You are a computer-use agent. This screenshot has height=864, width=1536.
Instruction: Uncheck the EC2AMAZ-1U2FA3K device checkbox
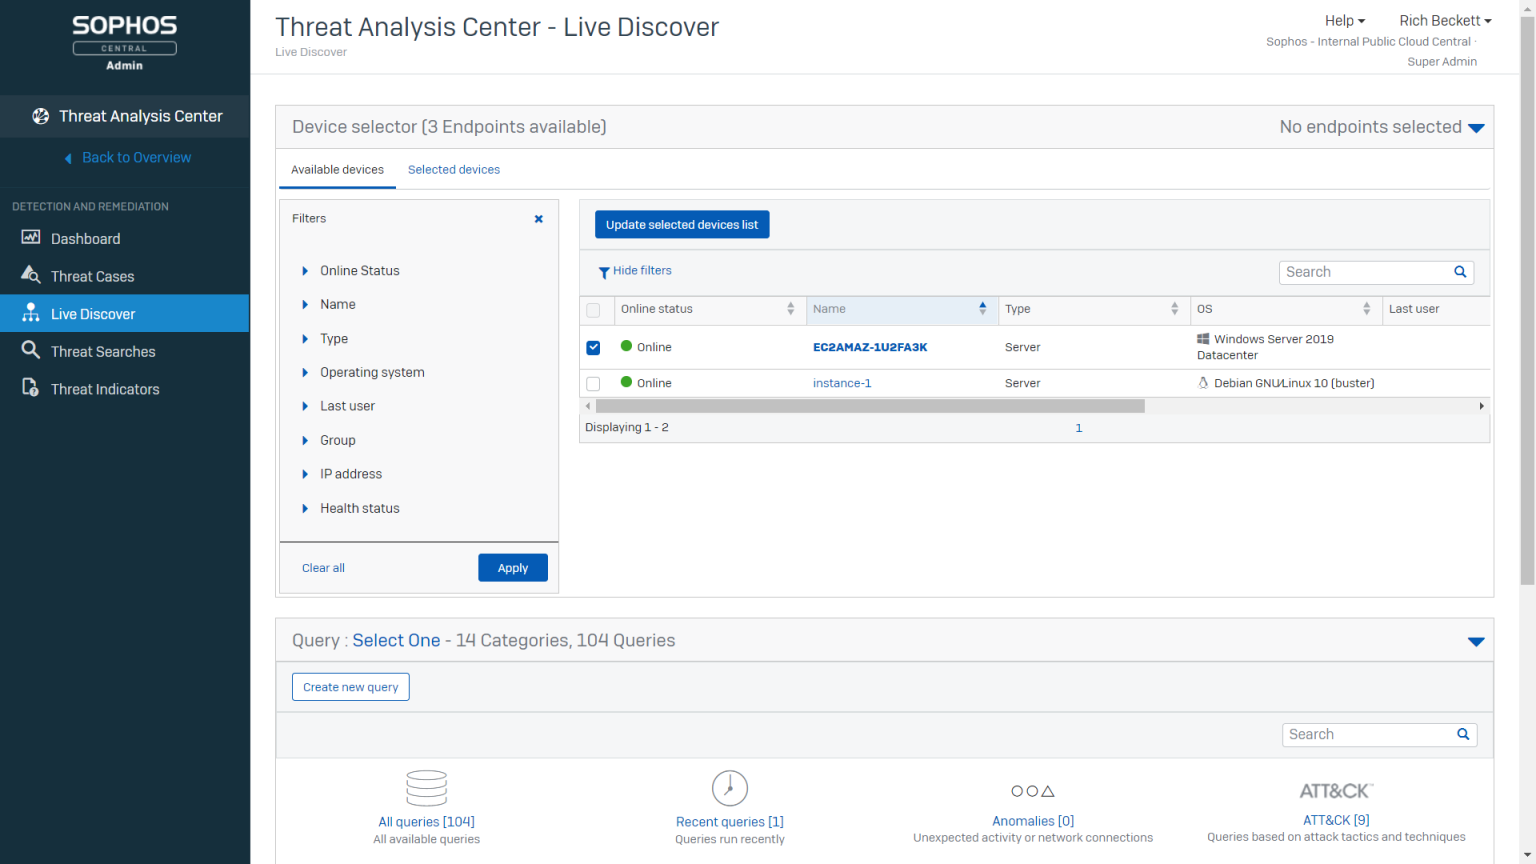pyautogui.click(x=593, y=347)
